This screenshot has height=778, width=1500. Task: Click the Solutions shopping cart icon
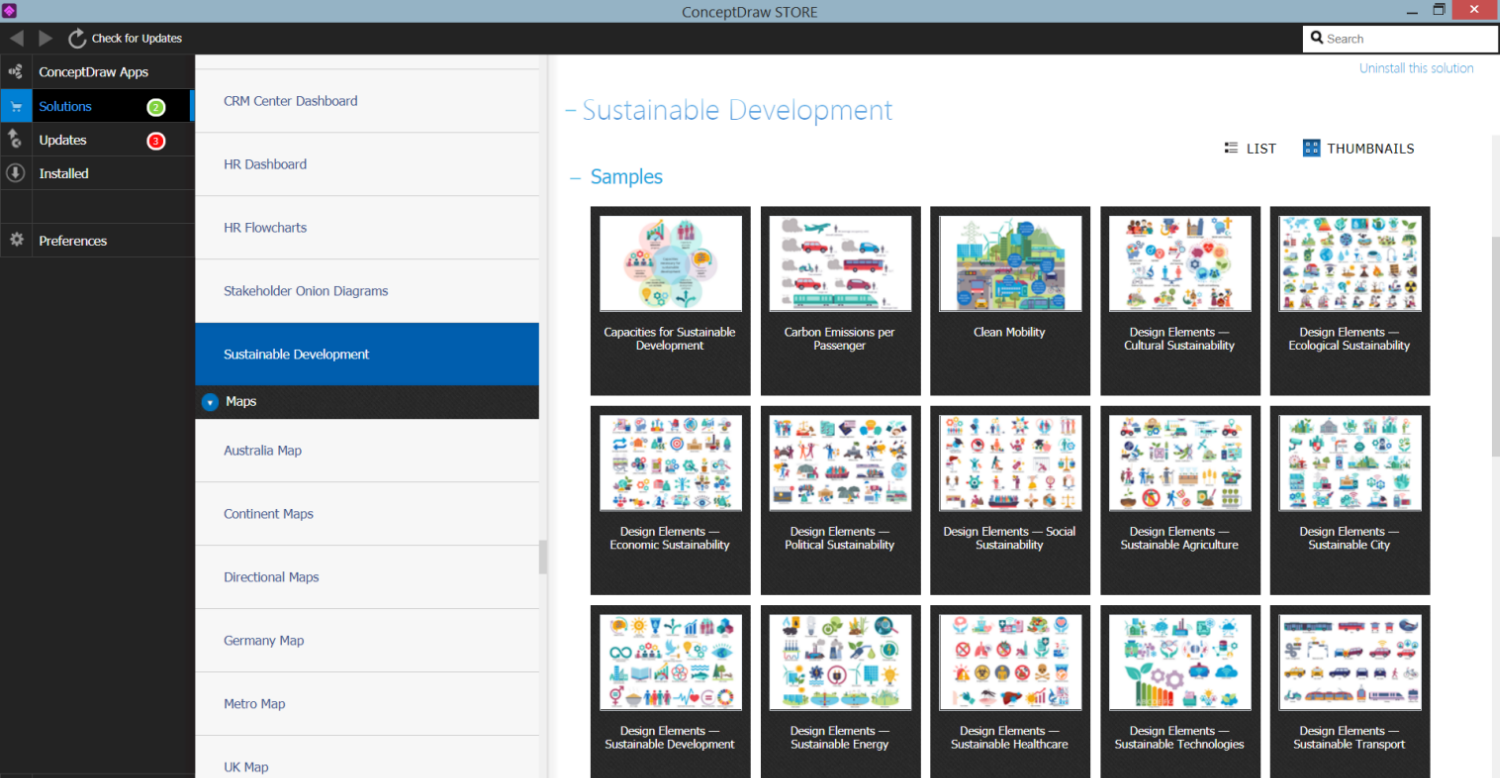(x=16, y=106)
